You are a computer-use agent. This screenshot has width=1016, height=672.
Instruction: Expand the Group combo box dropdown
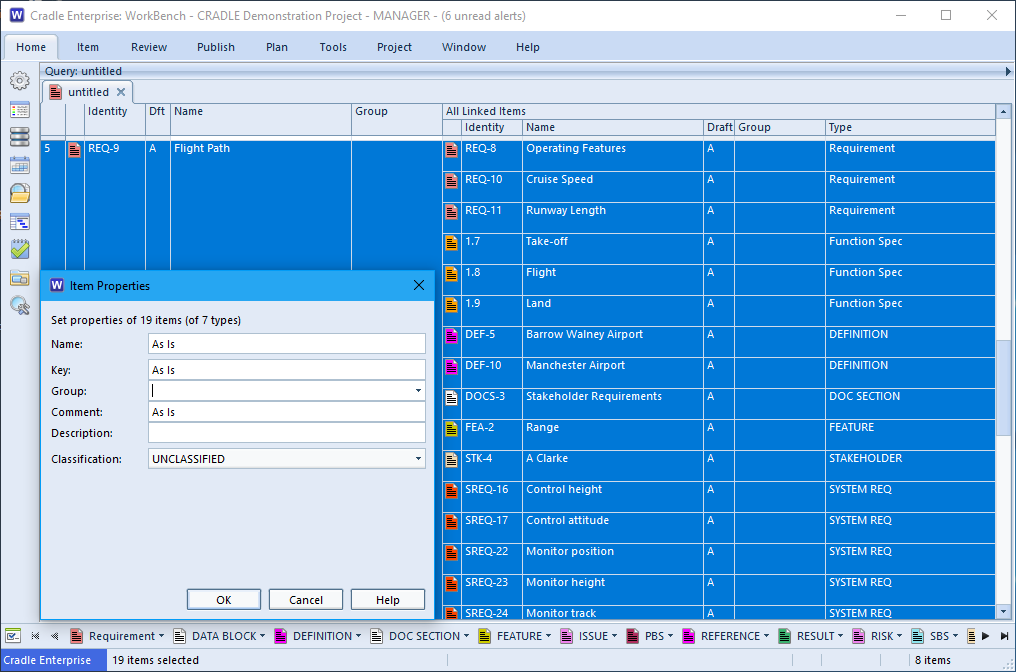coord(418,391)
